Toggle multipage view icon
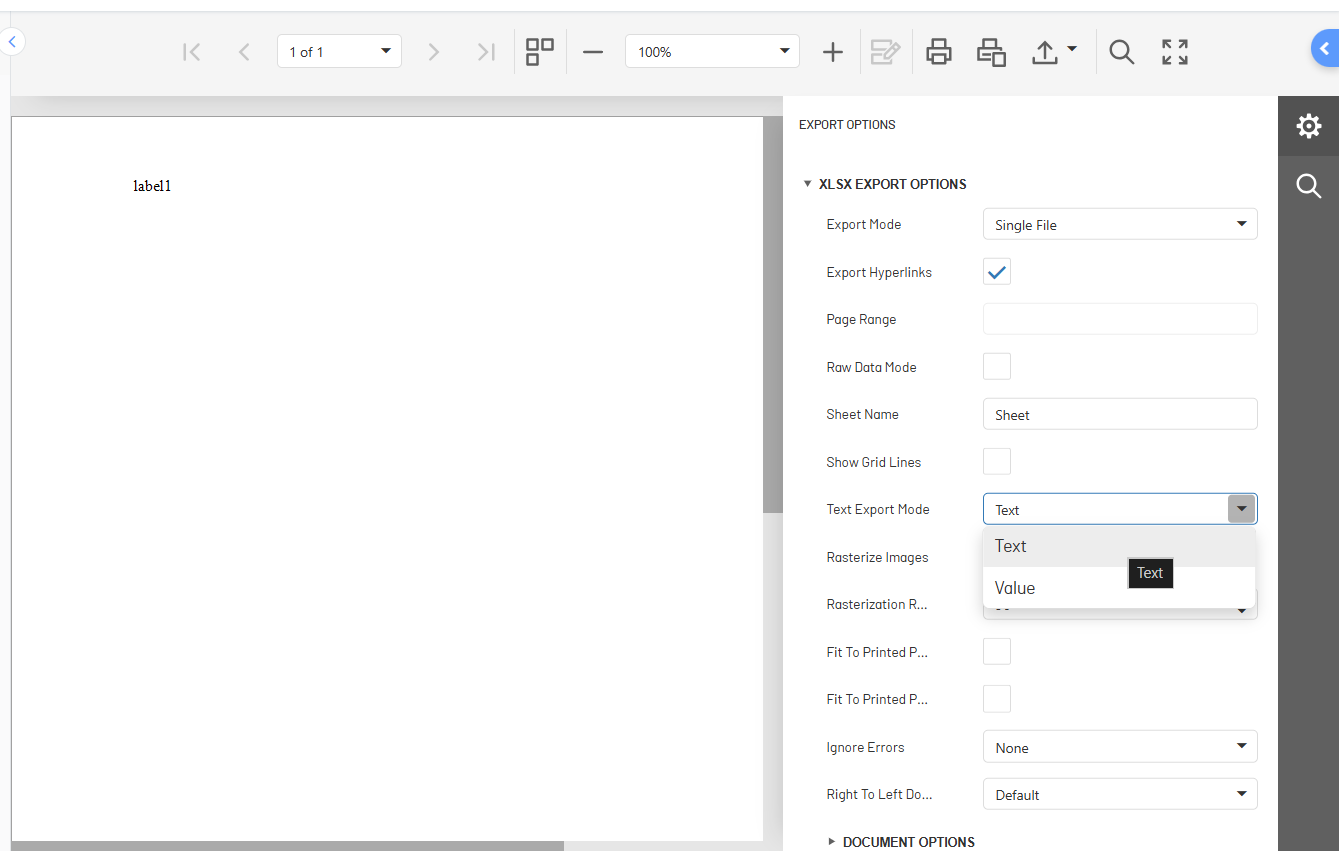1339x851 pixels. [x=540, y=52]
